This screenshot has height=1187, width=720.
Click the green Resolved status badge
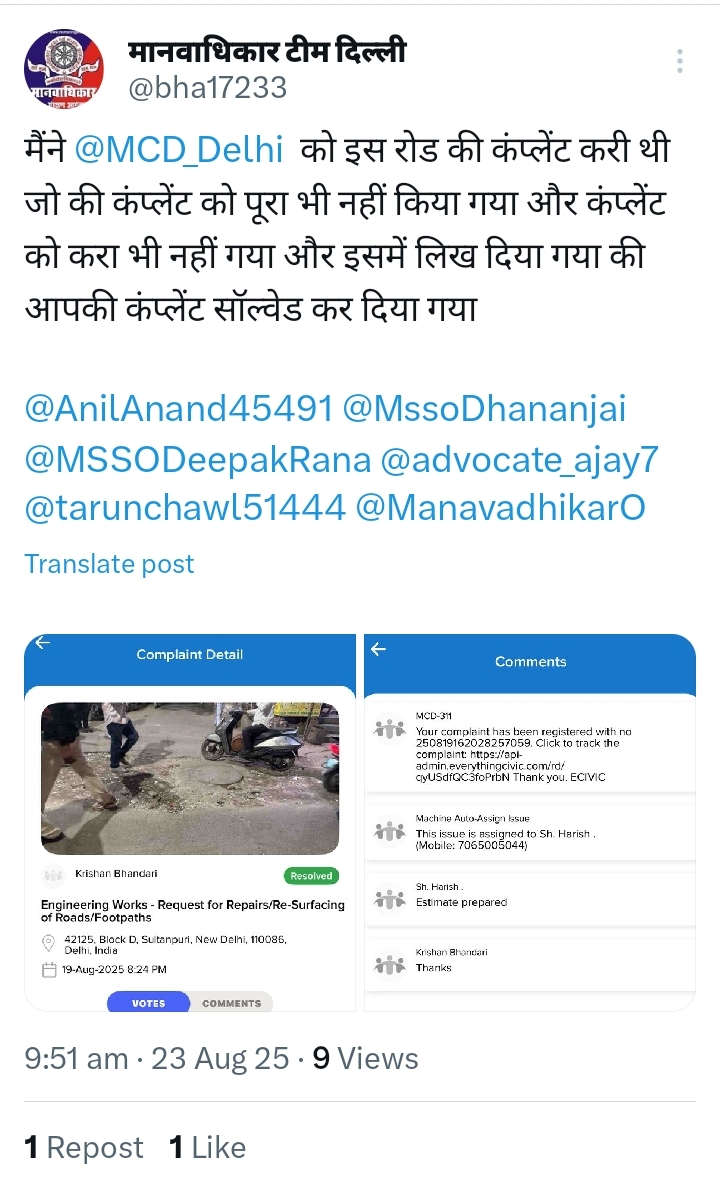click(x=311, y=876)
